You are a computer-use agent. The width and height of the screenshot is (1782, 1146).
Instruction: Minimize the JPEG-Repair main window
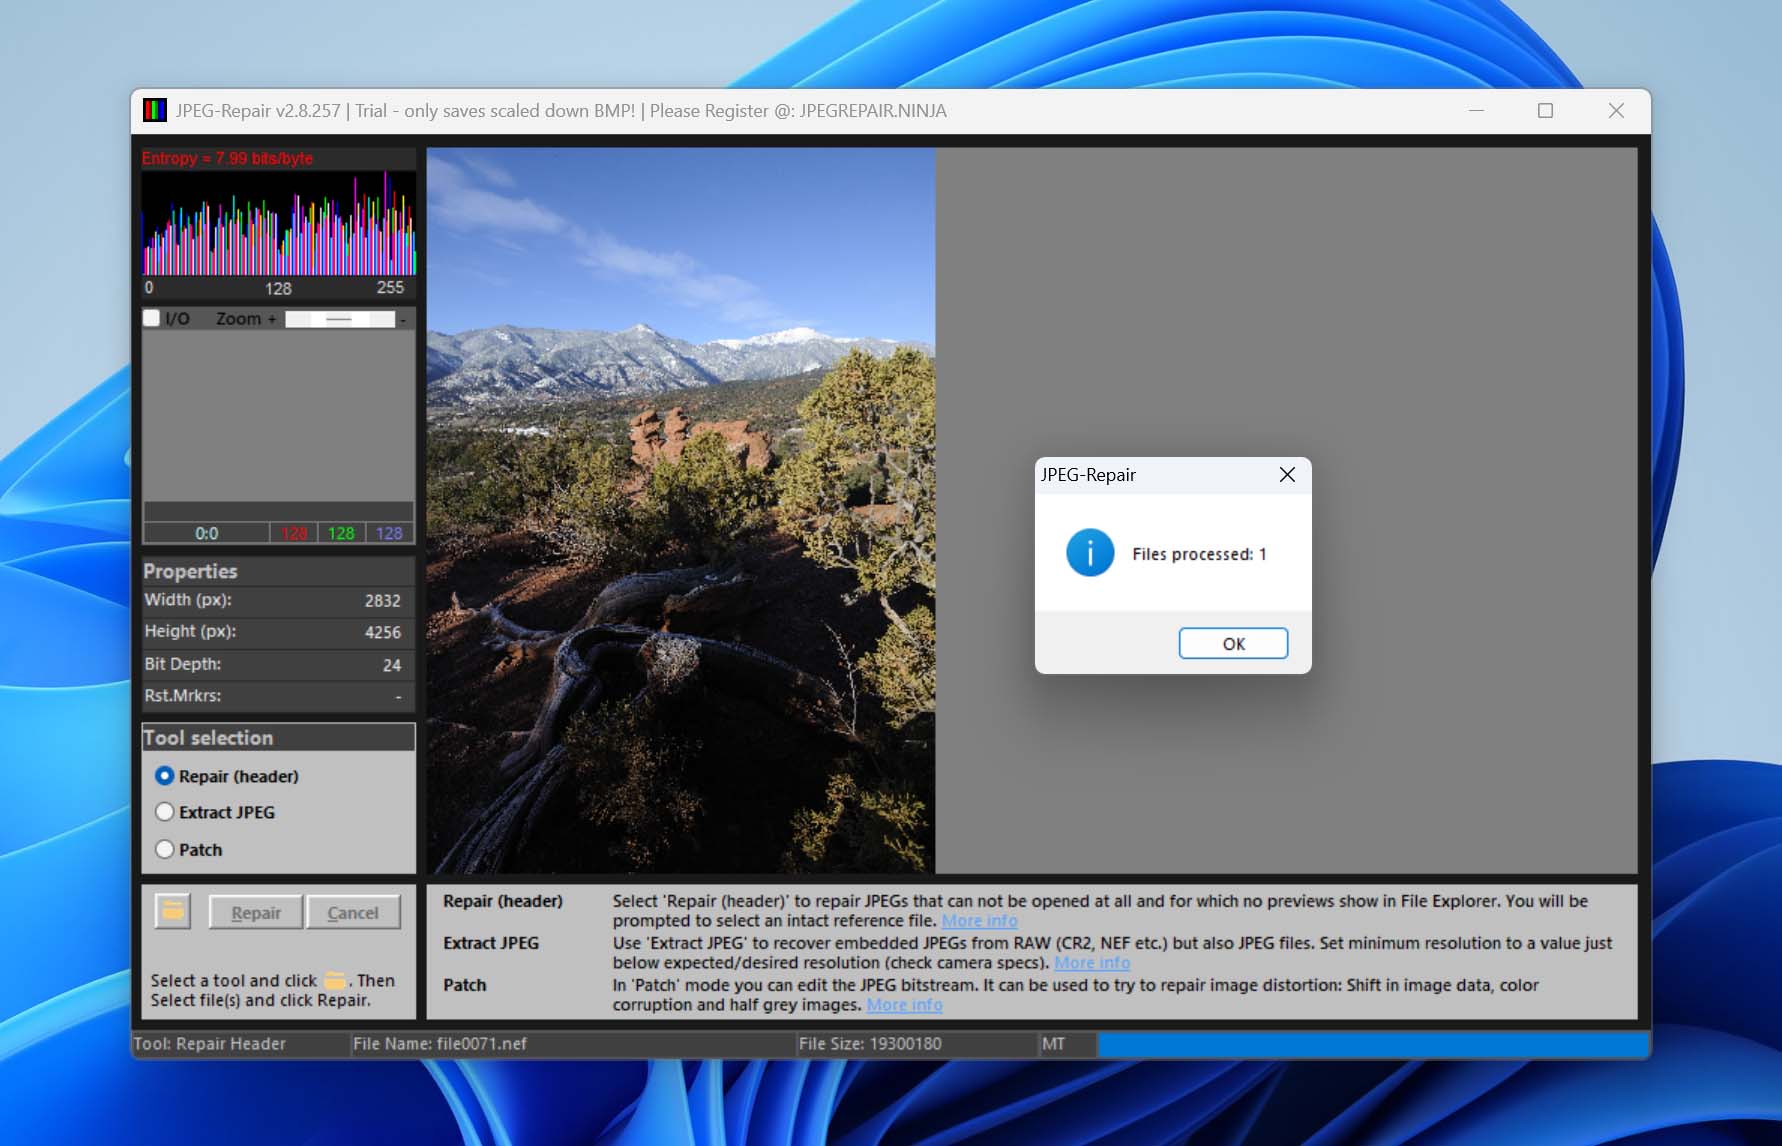pos(1476,111)
